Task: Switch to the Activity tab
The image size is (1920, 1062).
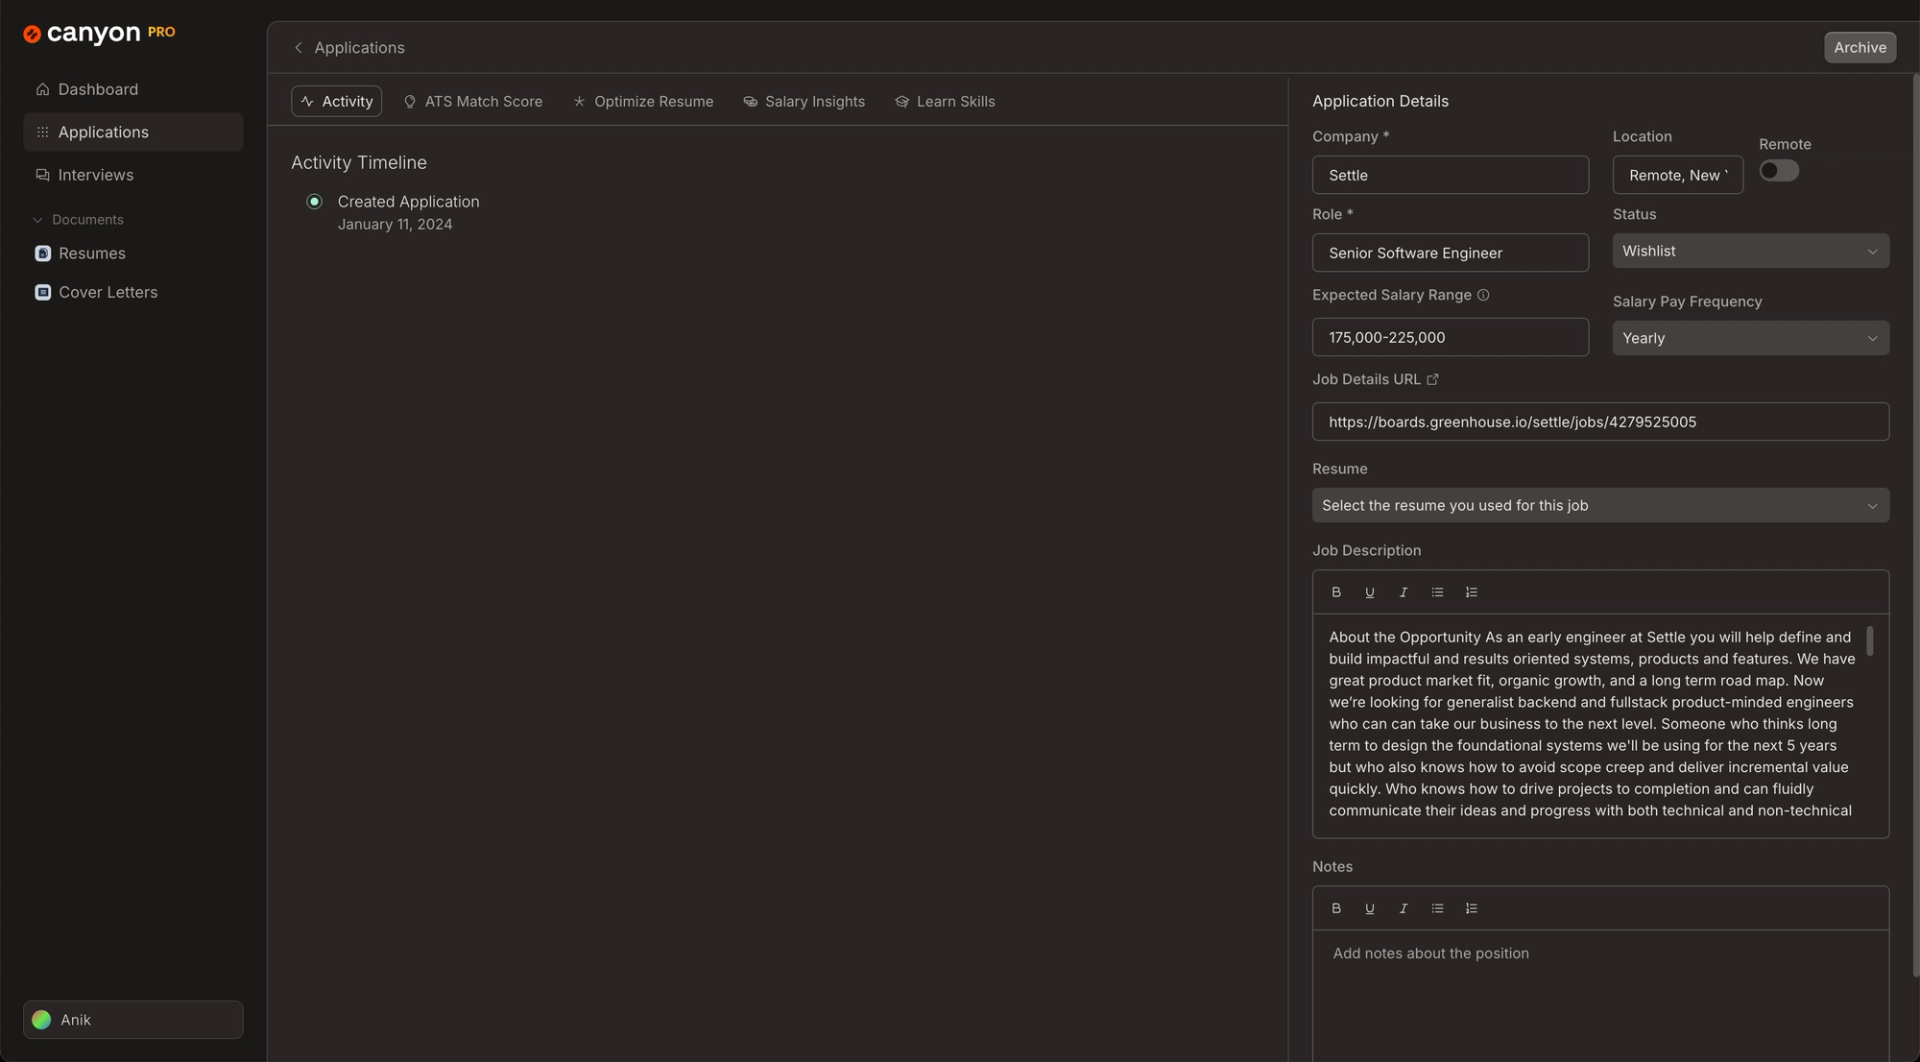Action: tap(336, 101)
